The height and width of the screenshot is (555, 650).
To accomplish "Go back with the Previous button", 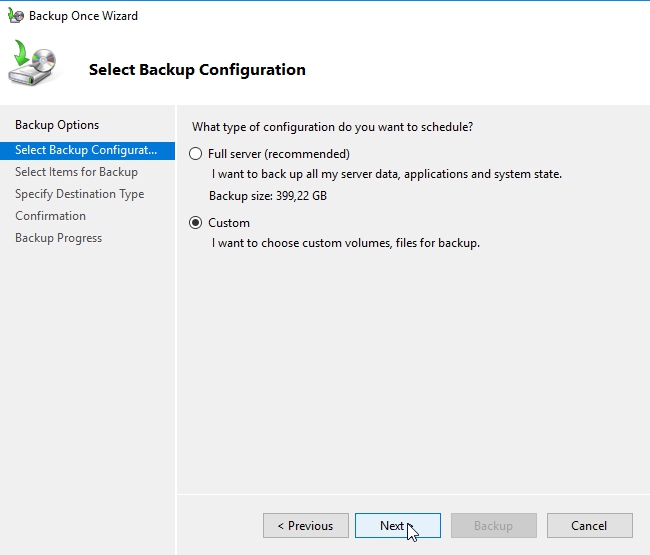I will tap(305, 526).
